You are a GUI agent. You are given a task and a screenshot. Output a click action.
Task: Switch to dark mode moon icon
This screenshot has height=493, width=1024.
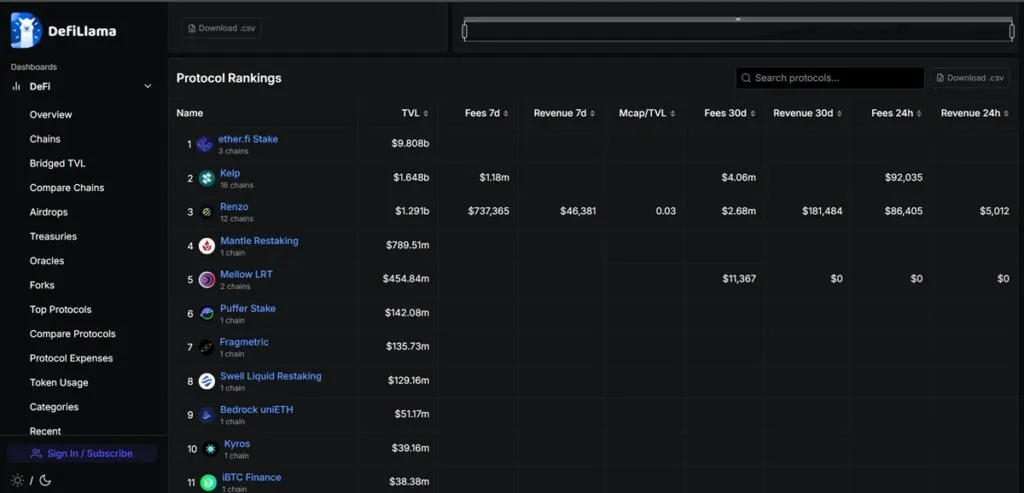[45, 481]
